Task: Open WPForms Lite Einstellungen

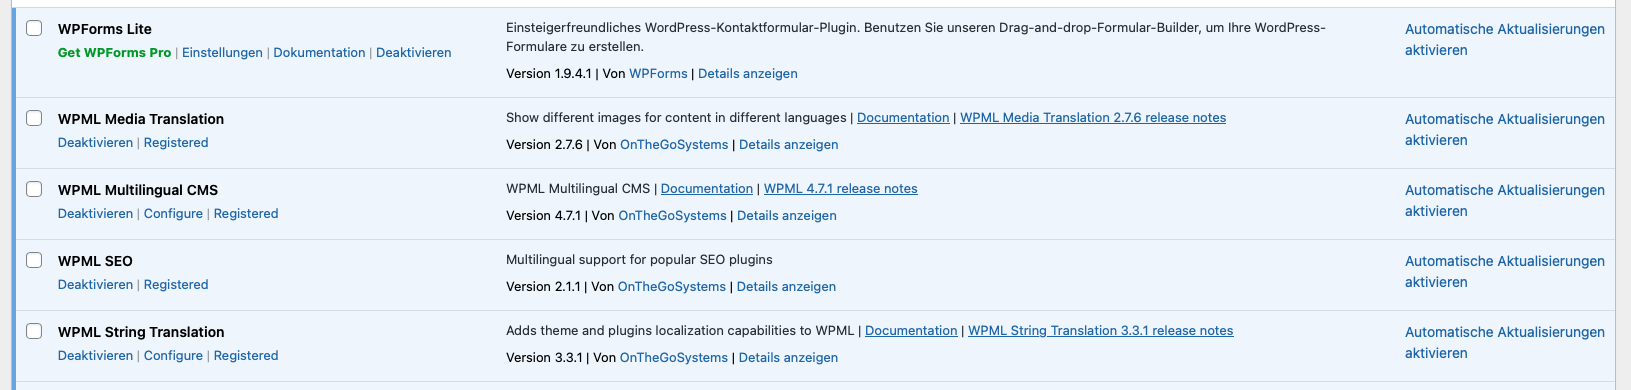Action: [222, 52]
